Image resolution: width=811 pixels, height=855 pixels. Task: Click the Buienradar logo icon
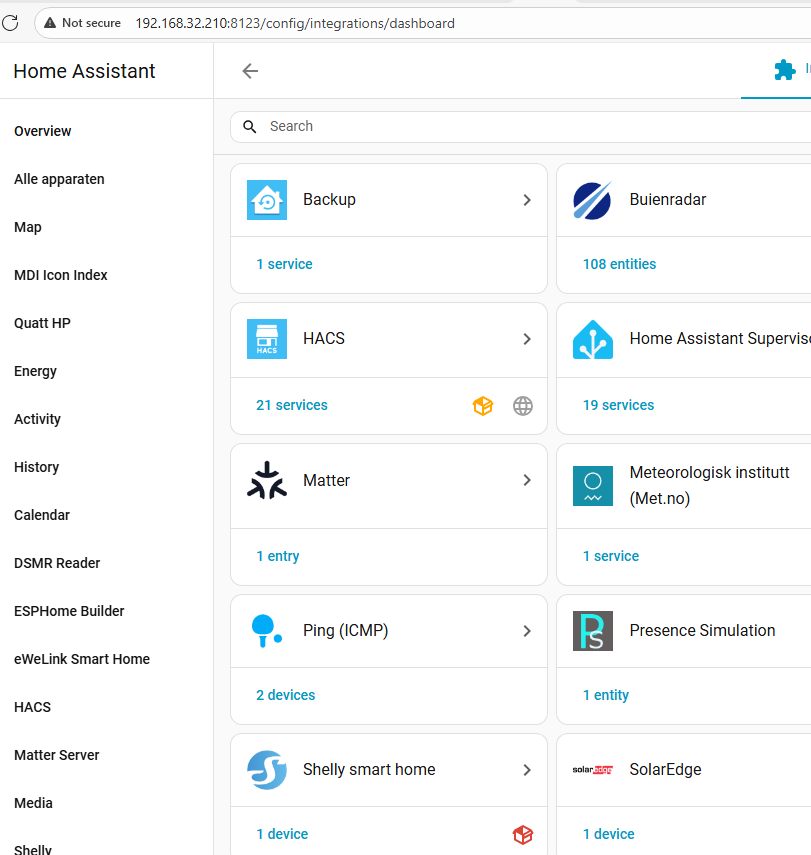592,200
